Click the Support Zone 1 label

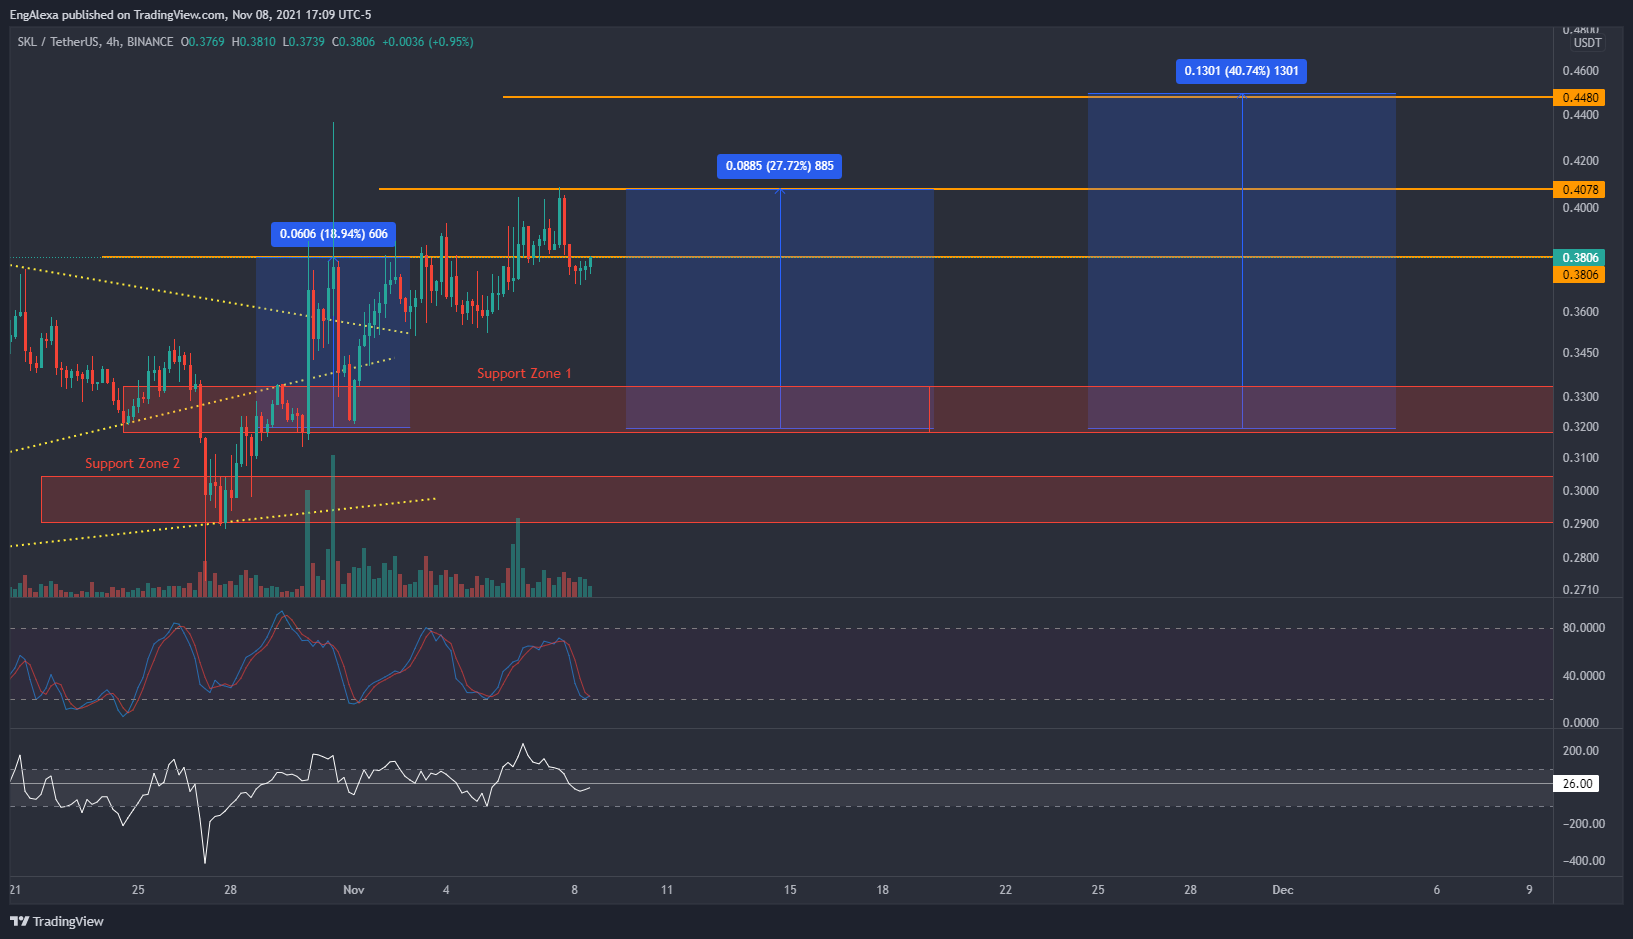(x=524, y=373)
